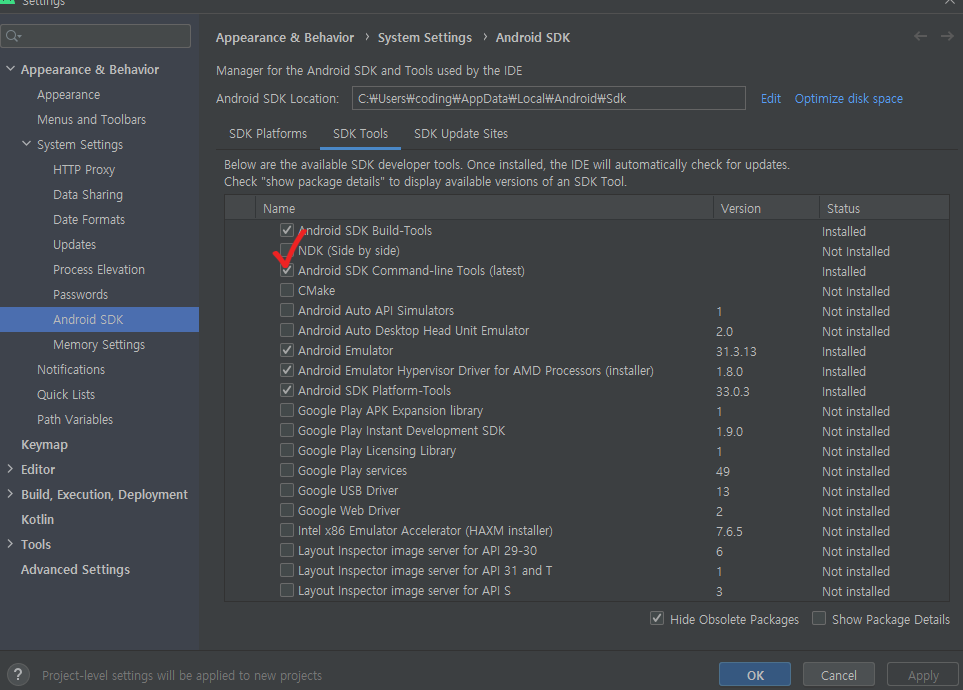Click the Status column header
Viewport: 963px width, 690px height.
[x=884, y=208]
